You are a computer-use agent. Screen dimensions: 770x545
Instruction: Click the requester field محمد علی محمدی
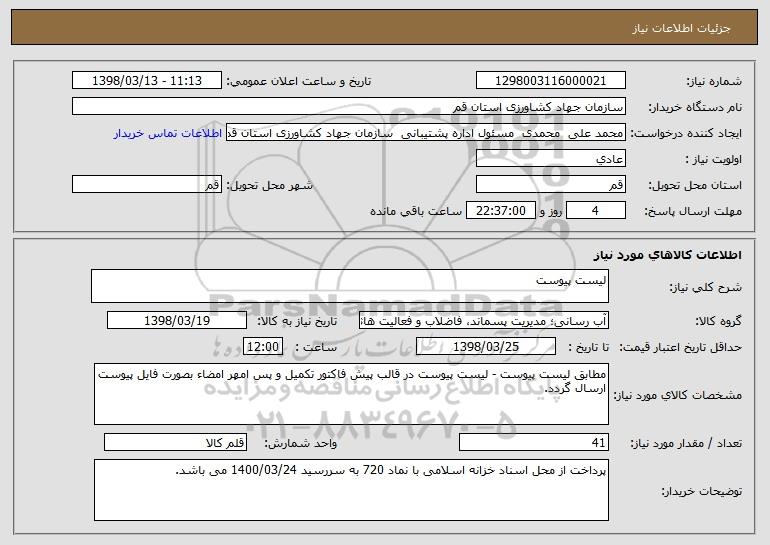tap(426, 133)
